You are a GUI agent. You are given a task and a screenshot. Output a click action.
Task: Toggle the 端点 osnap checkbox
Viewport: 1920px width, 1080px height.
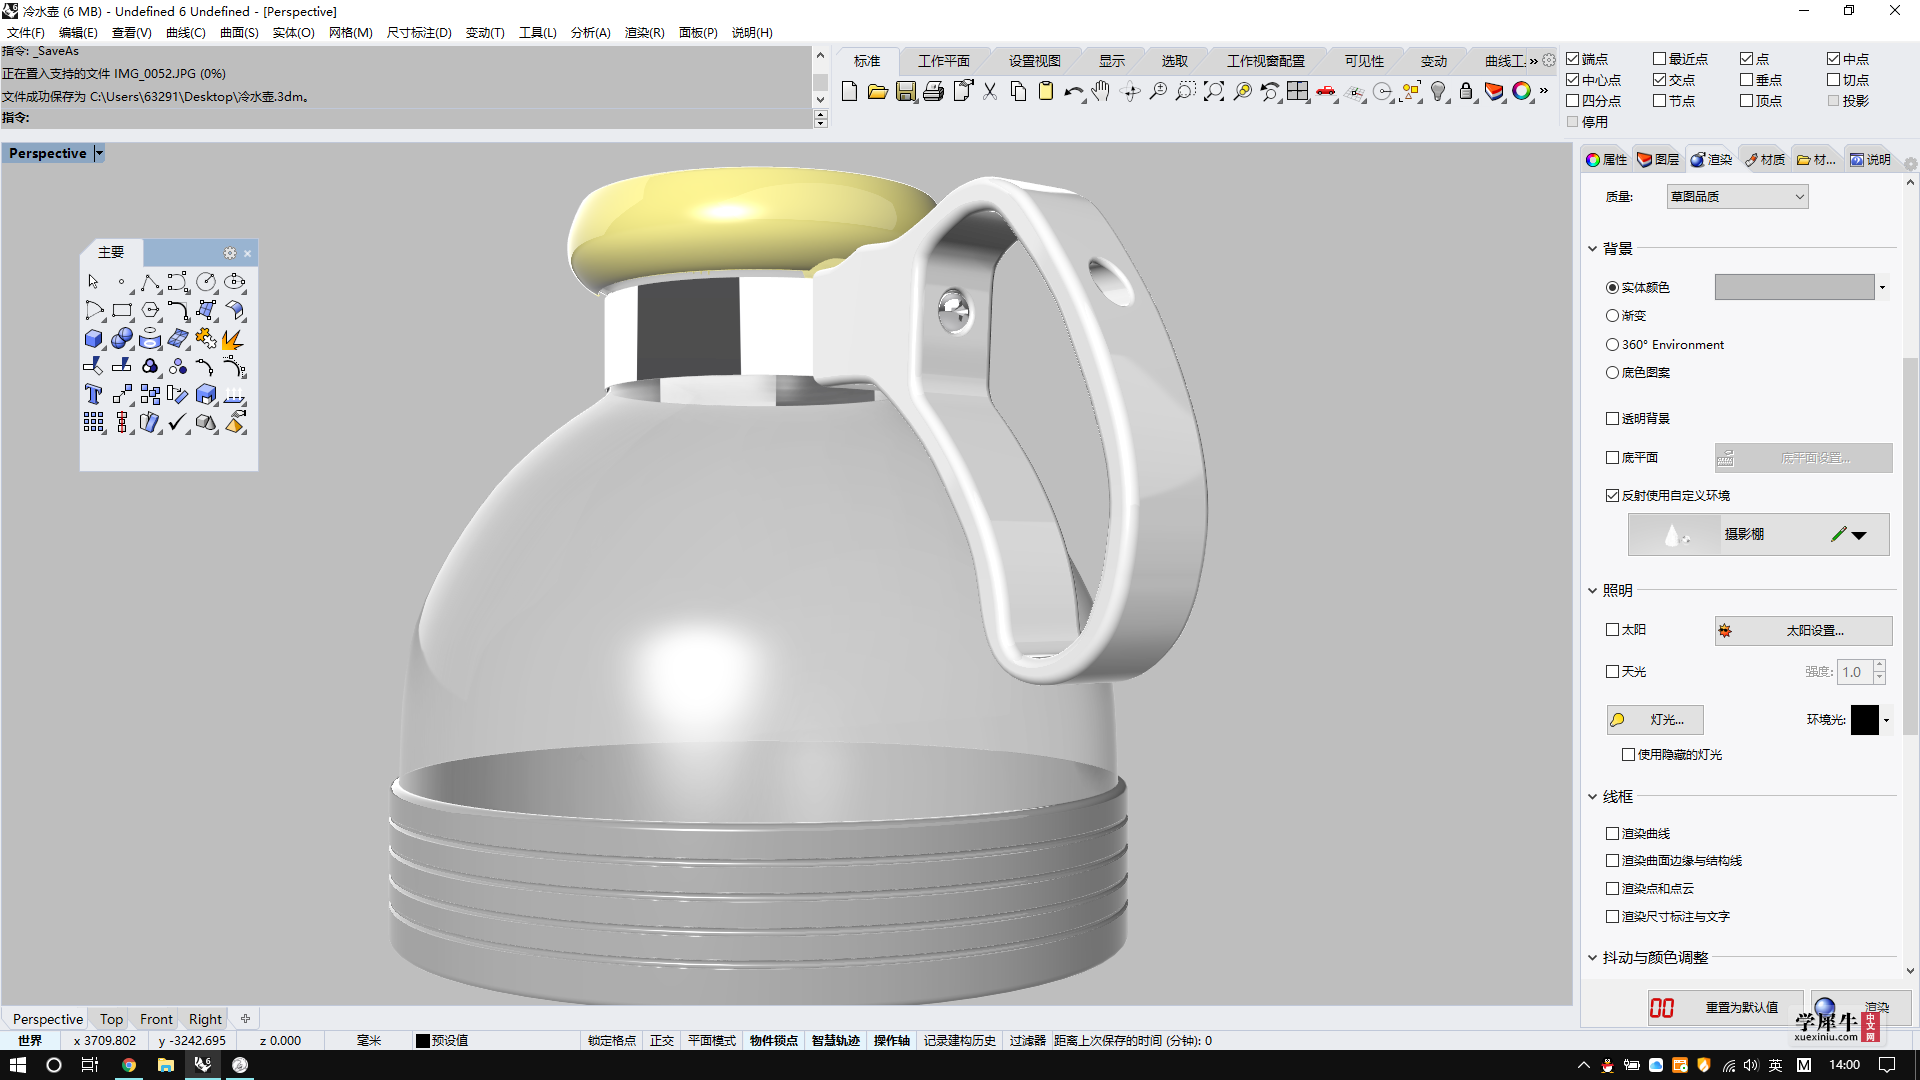(x=1573, y=59)
